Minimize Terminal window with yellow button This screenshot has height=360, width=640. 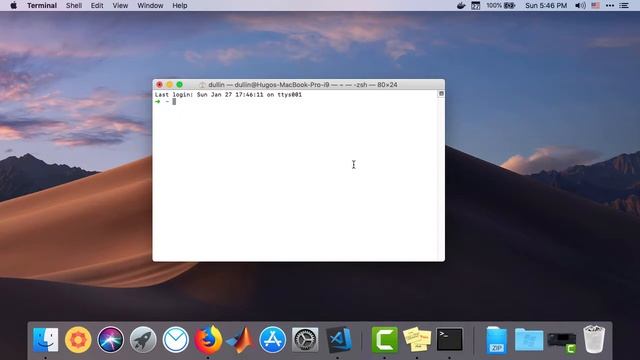(x=169, y=84)
